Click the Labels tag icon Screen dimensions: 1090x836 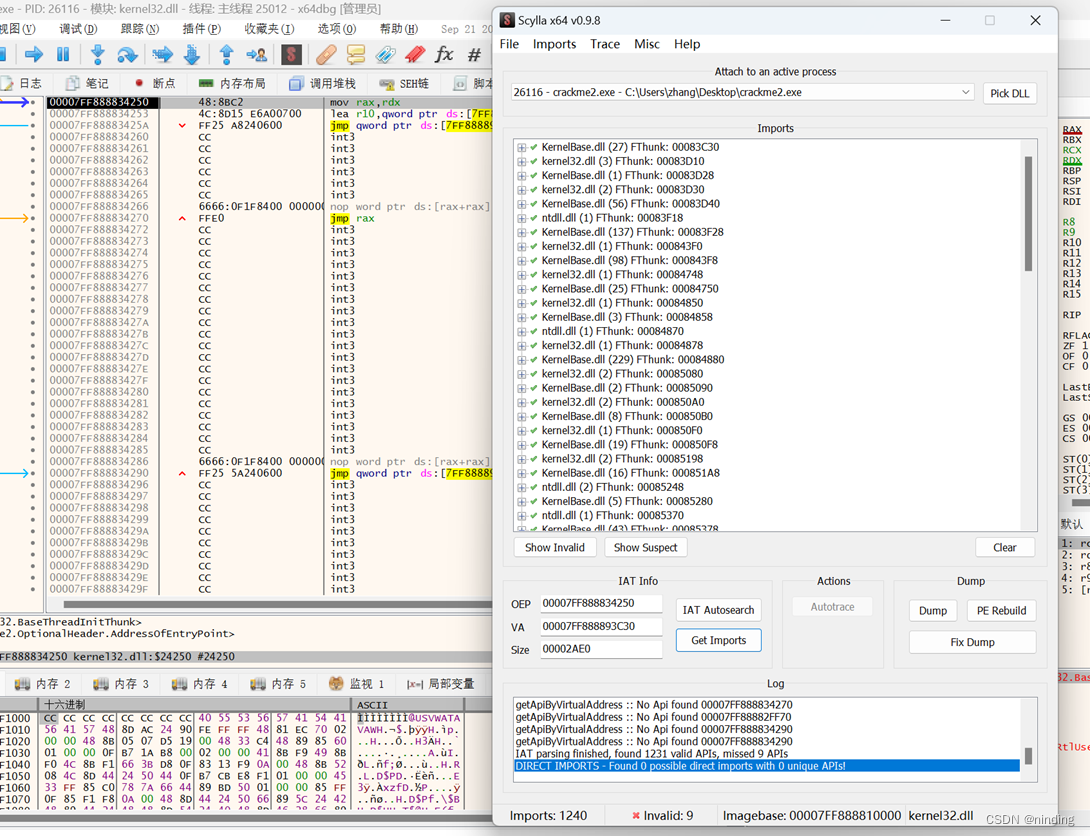(386, 54)
